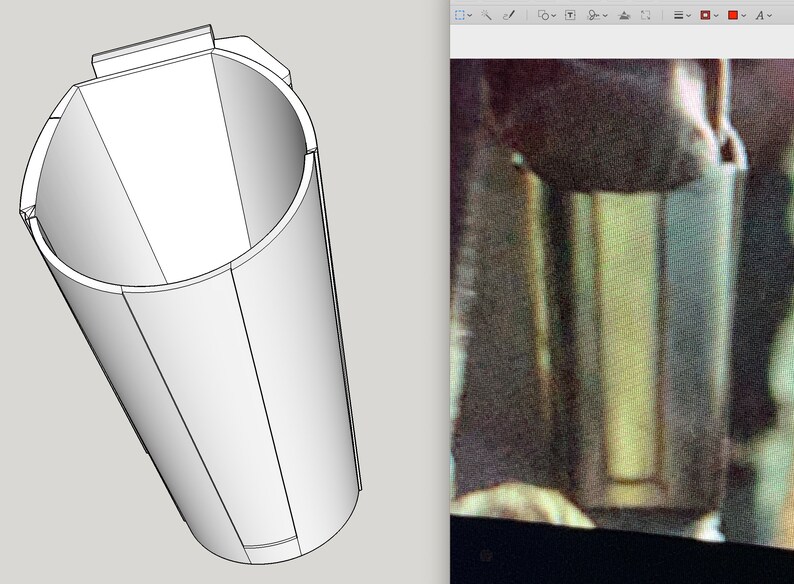Insert a text box with the Text tool

(x=570, y=15)
